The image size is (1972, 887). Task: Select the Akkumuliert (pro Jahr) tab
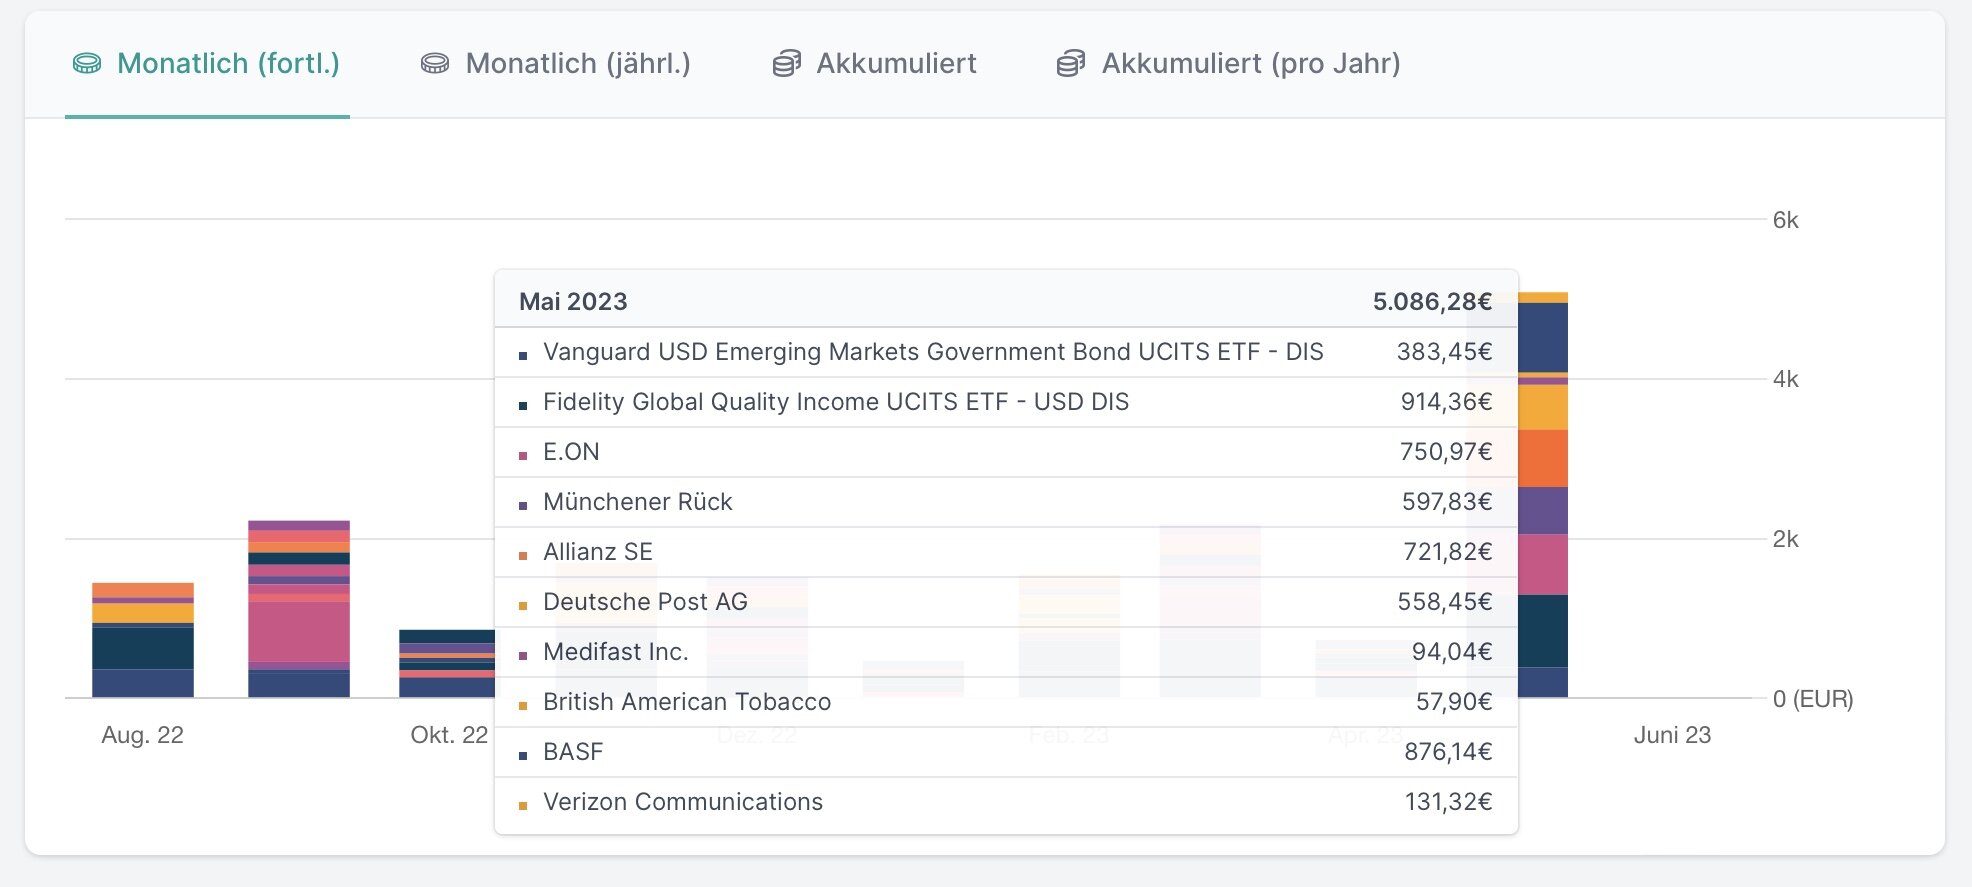pyautogui.click(x=1250, y=64)
